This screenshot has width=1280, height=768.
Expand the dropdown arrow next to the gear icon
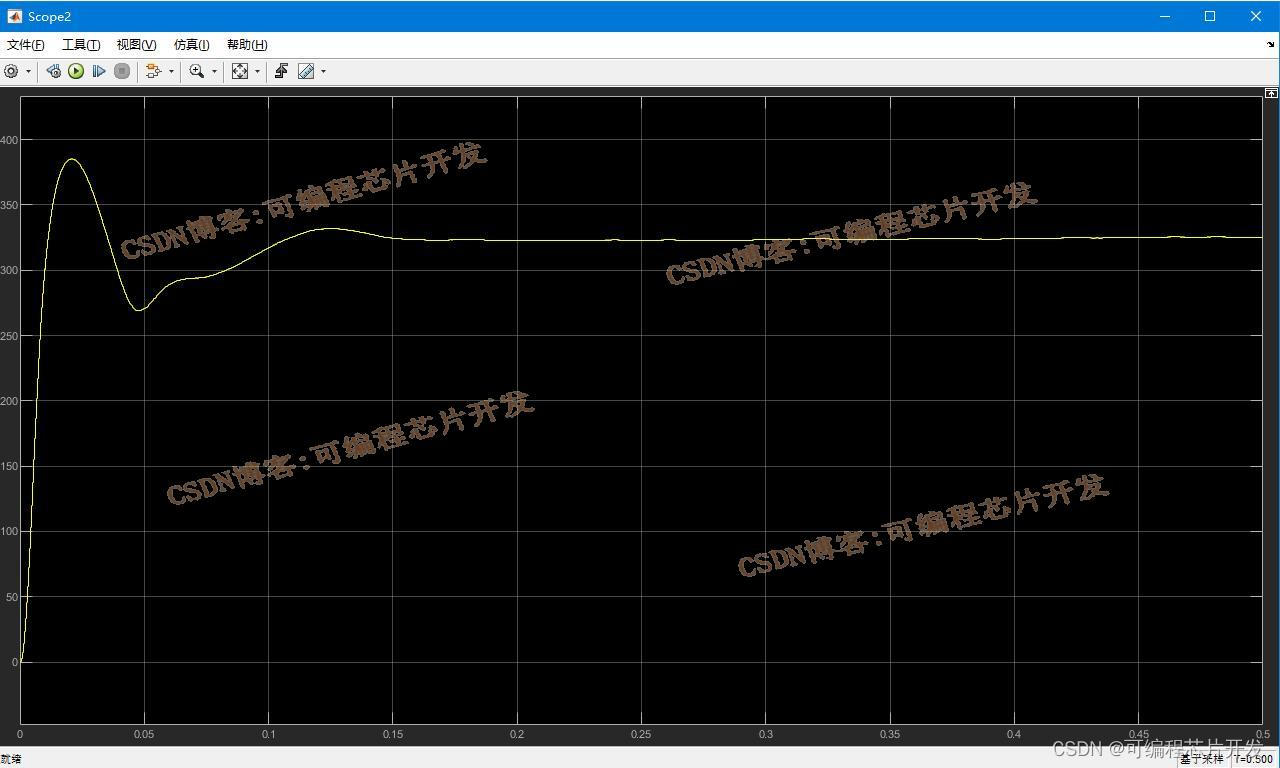pyautogui.click(x=28, y=71)
